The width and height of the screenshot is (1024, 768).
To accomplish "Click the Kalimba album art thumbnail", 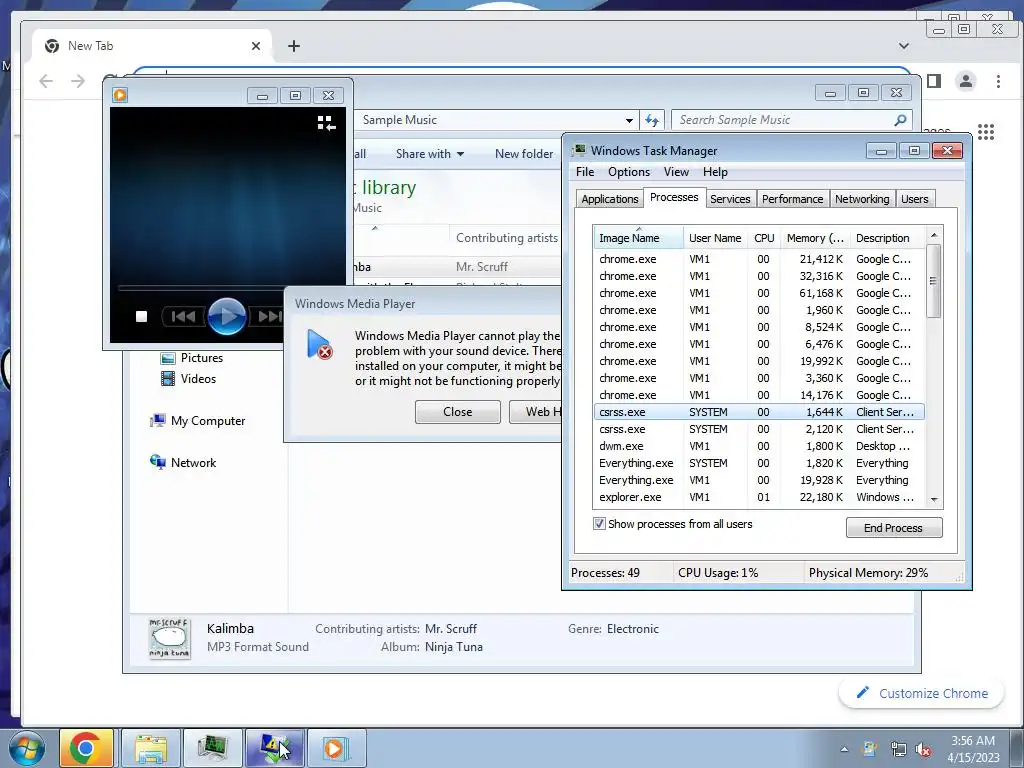I will [x=169, y=638].
